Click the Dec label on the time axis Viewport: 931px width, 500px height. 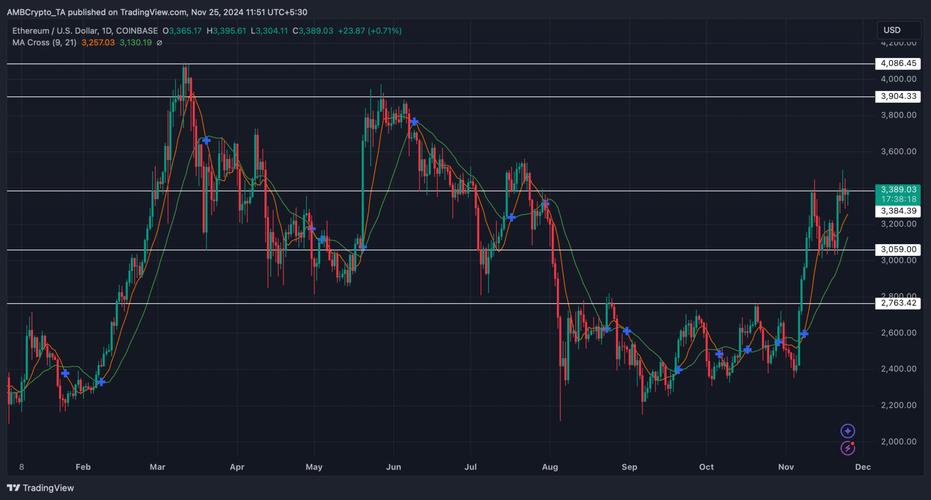(x=864, y=466)
